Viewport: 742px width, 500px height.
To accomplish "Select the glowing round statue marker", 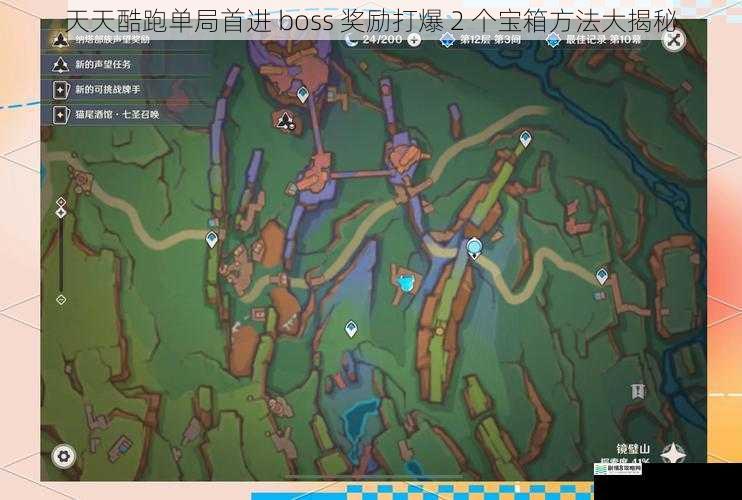I will [474, 247].
